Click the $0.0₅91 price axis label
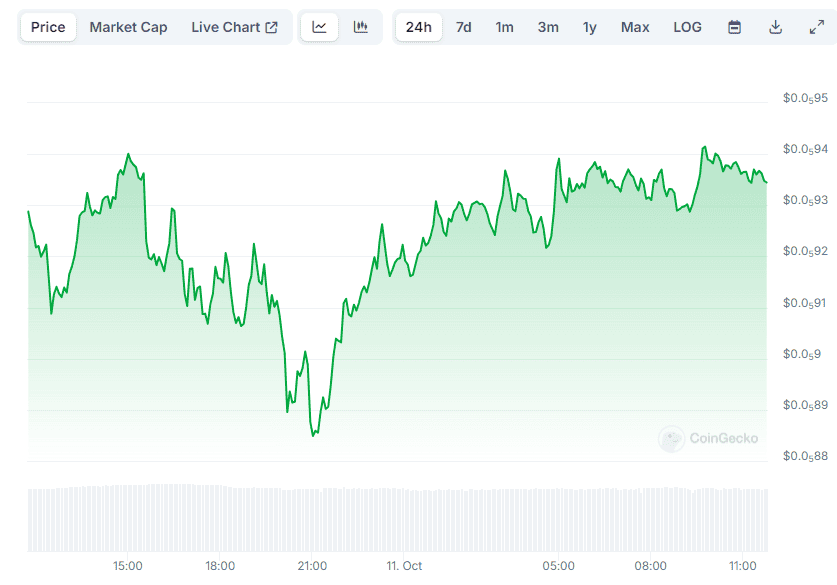Screen dimensions: 837x585 tap(805, 303)
